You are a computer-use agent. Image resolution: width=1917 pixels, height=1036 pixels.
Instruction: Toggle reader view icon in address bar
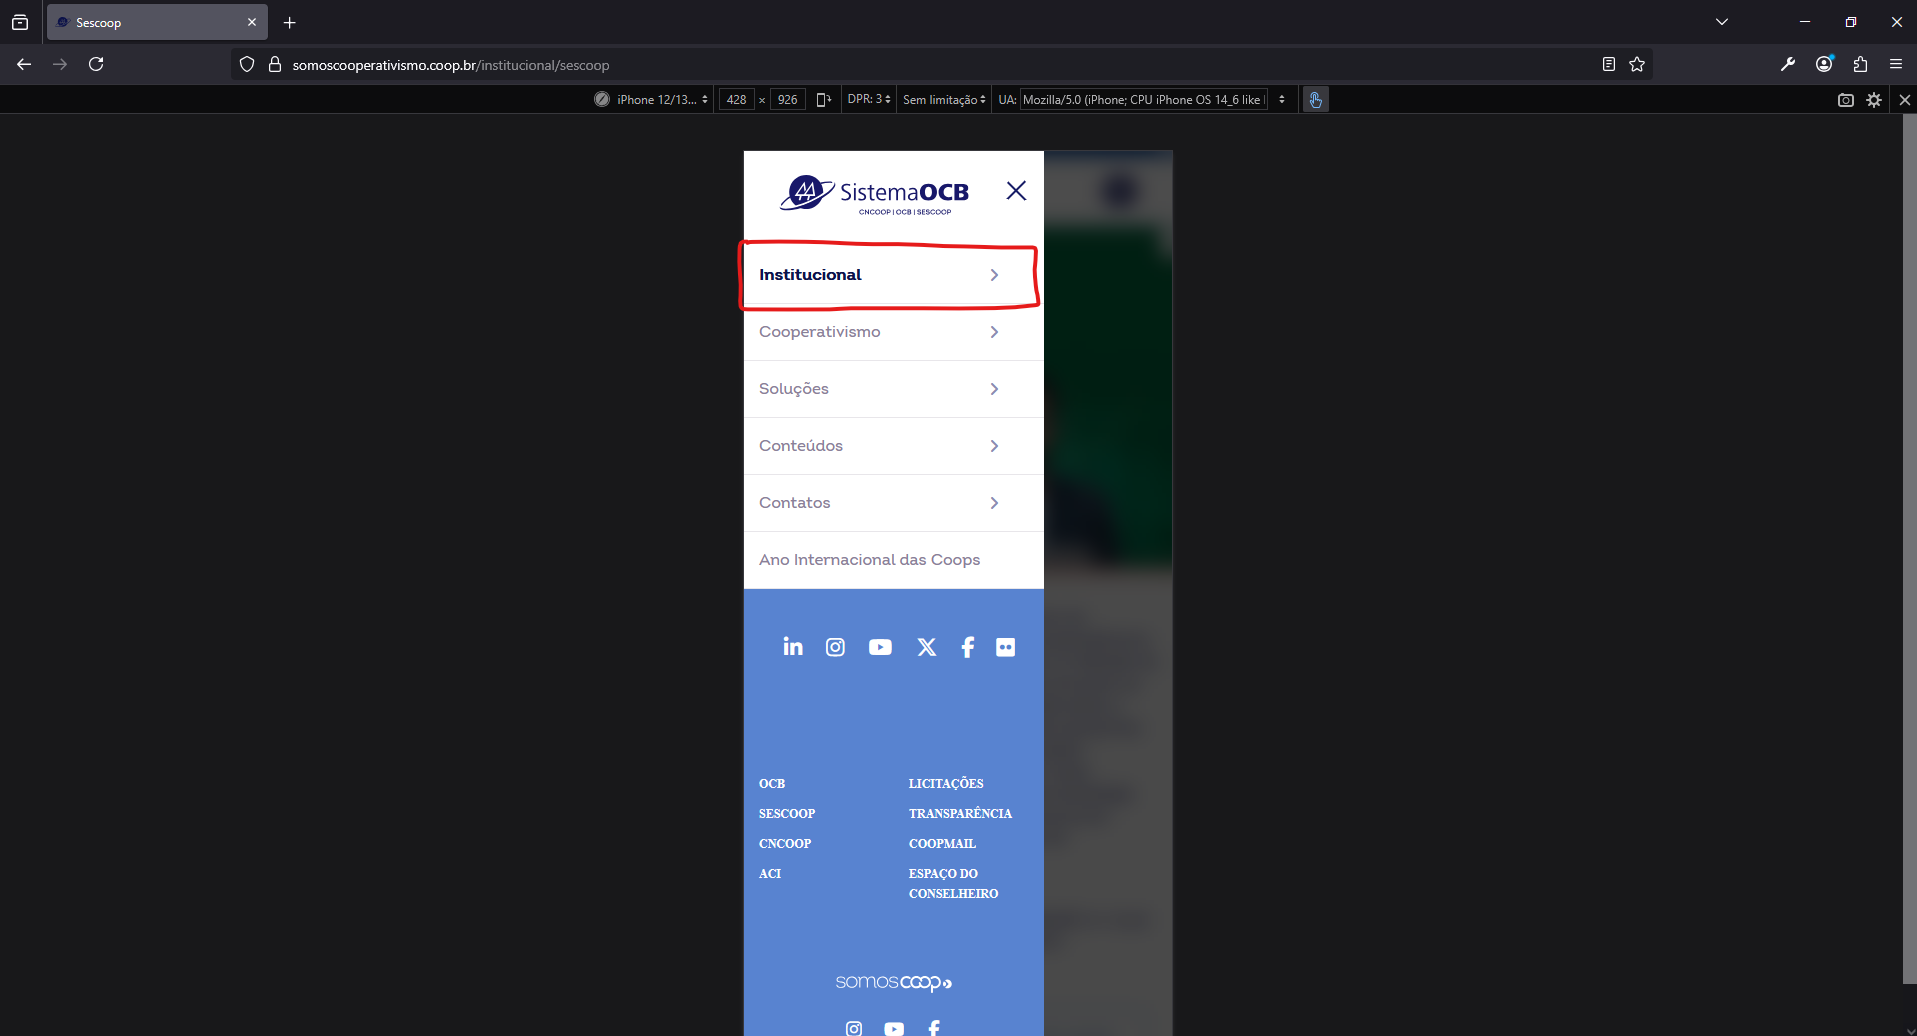click(x=1608, y=64)
